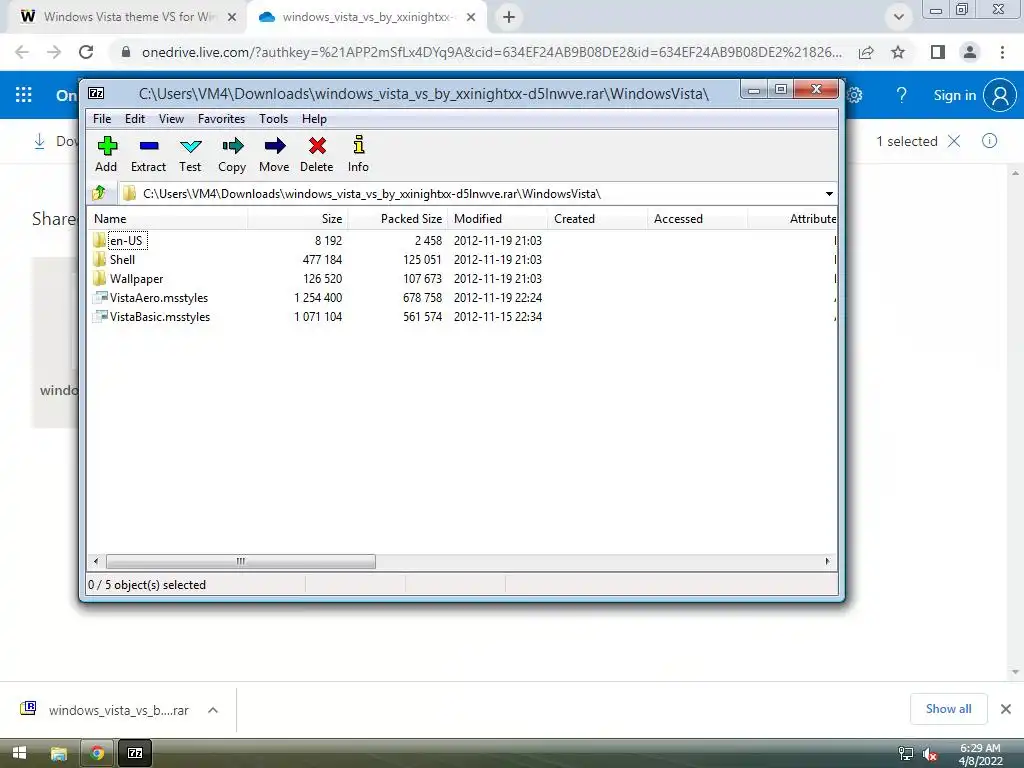Open the Windows Start button
Image resolution: width=1024 pixels, height=768 pixels.
20,753
